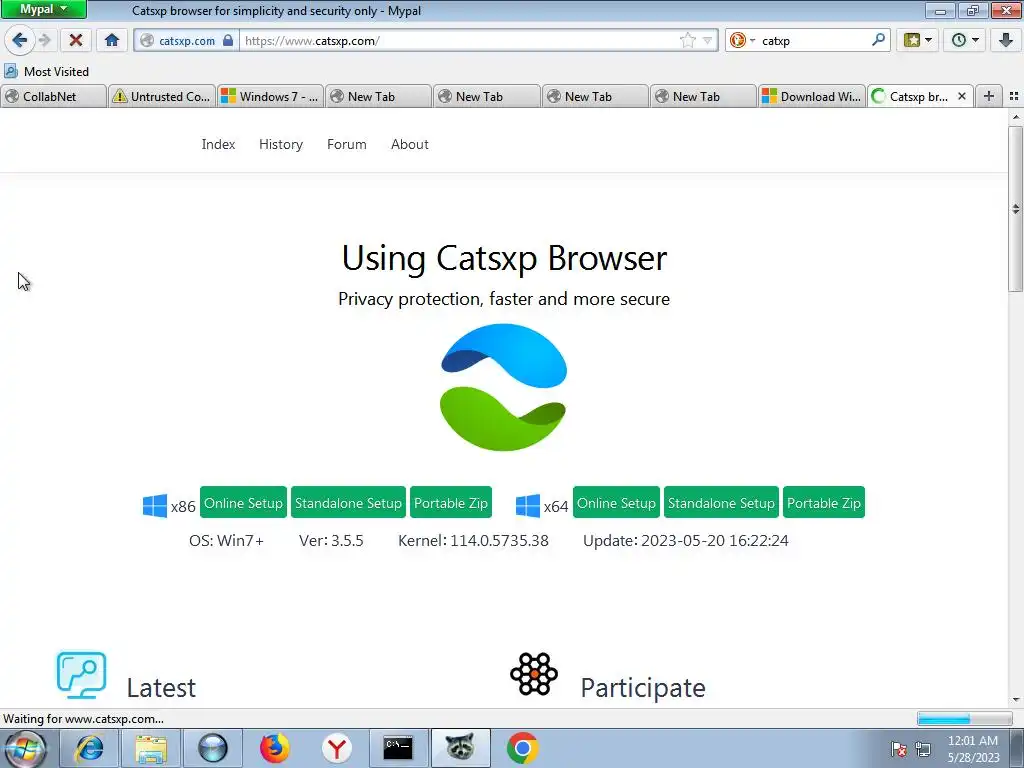Open the Mypal application menu
Viewport: 1024px width, 768px height.
43,9
